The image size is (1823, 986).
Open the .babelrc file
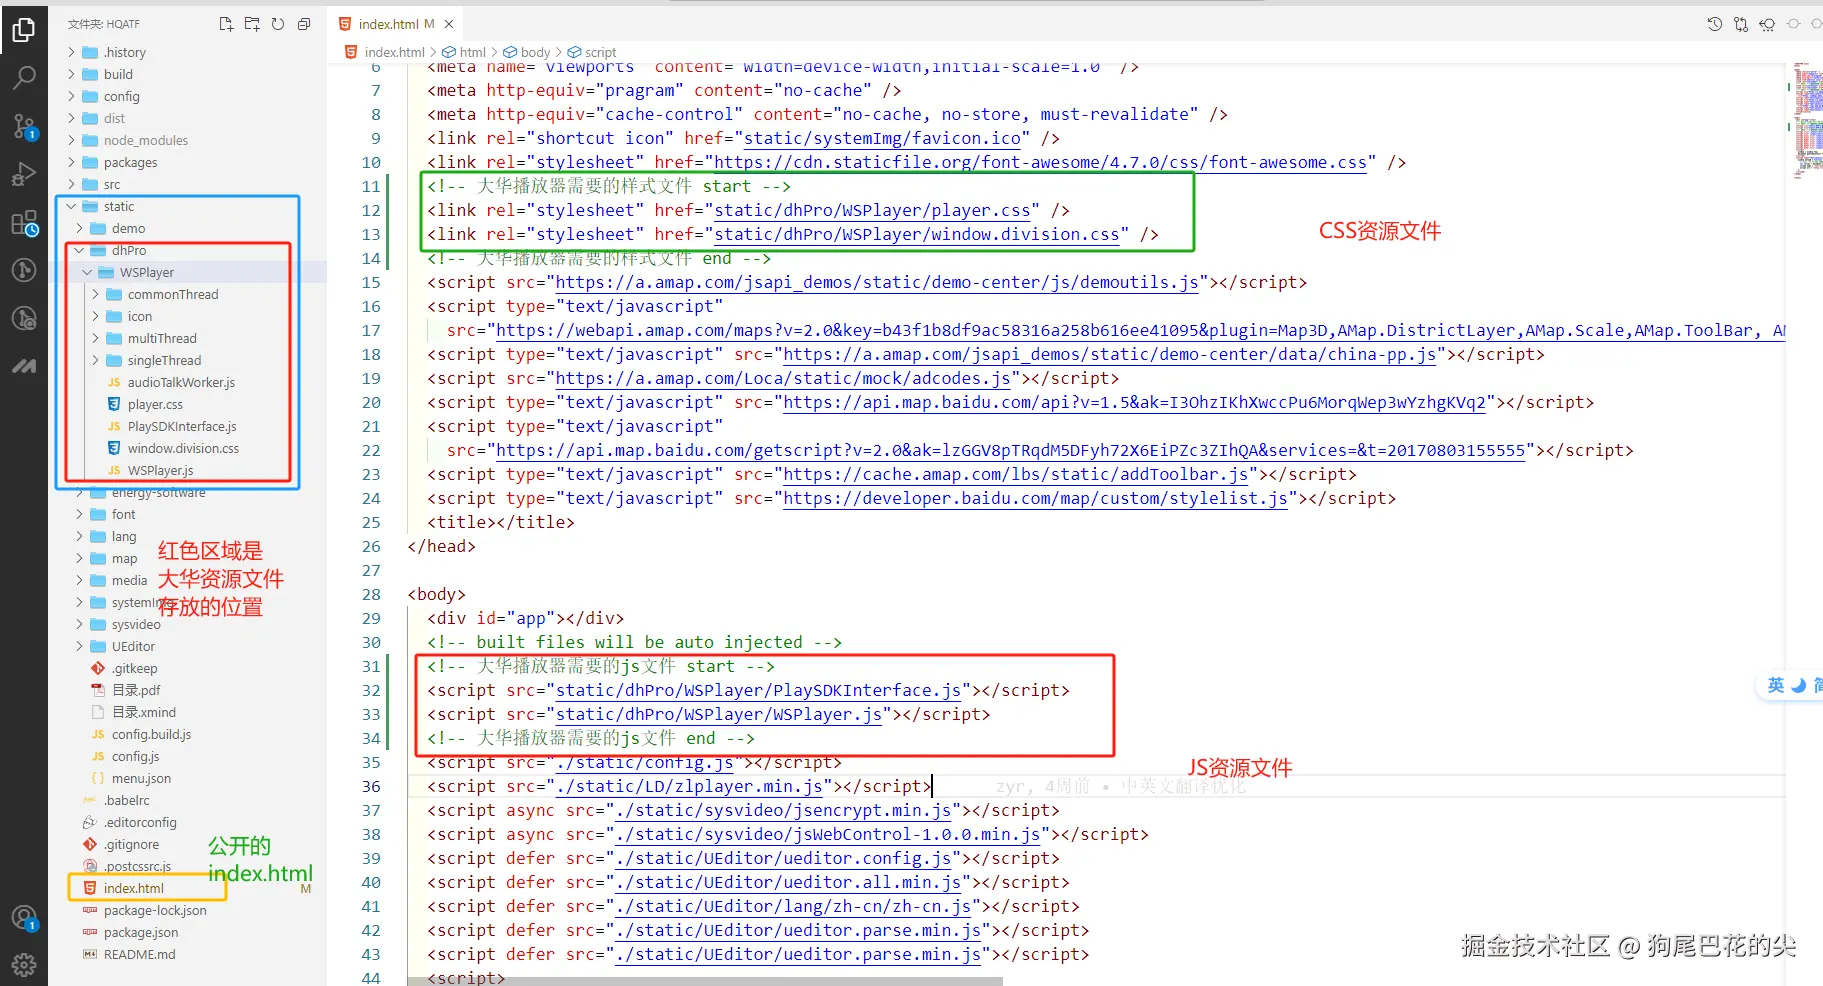[x=126, y=800]
